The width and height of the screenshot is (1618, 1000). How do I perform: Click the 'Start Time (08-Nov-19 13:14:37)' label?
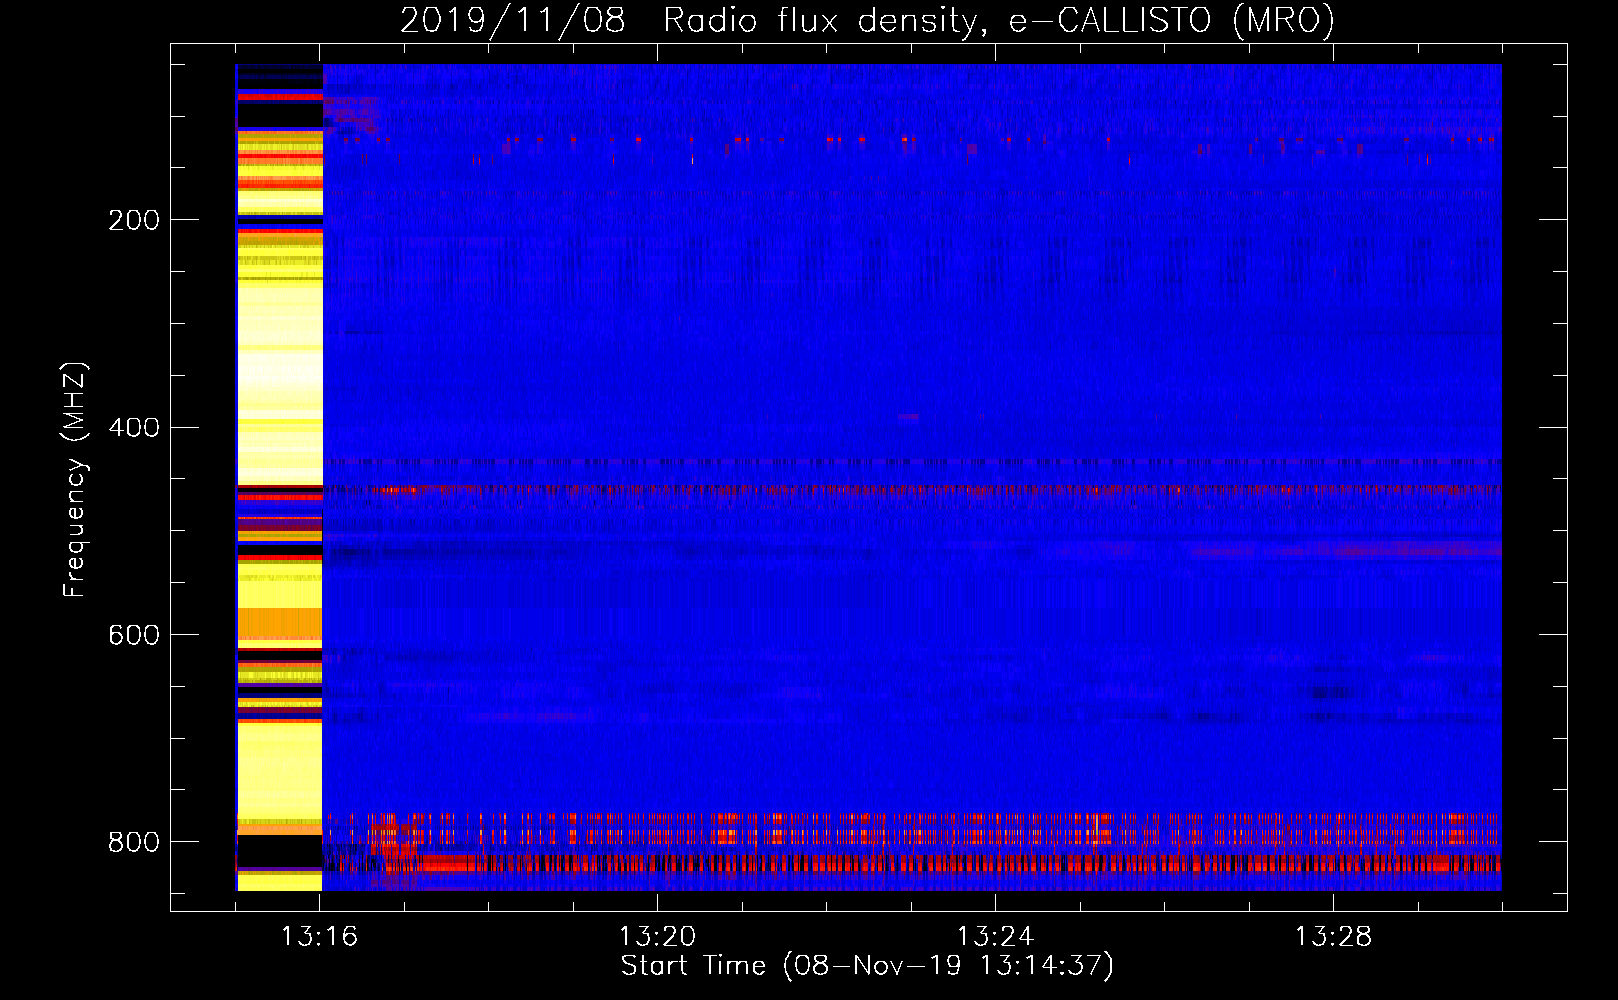tap(867, 966)
